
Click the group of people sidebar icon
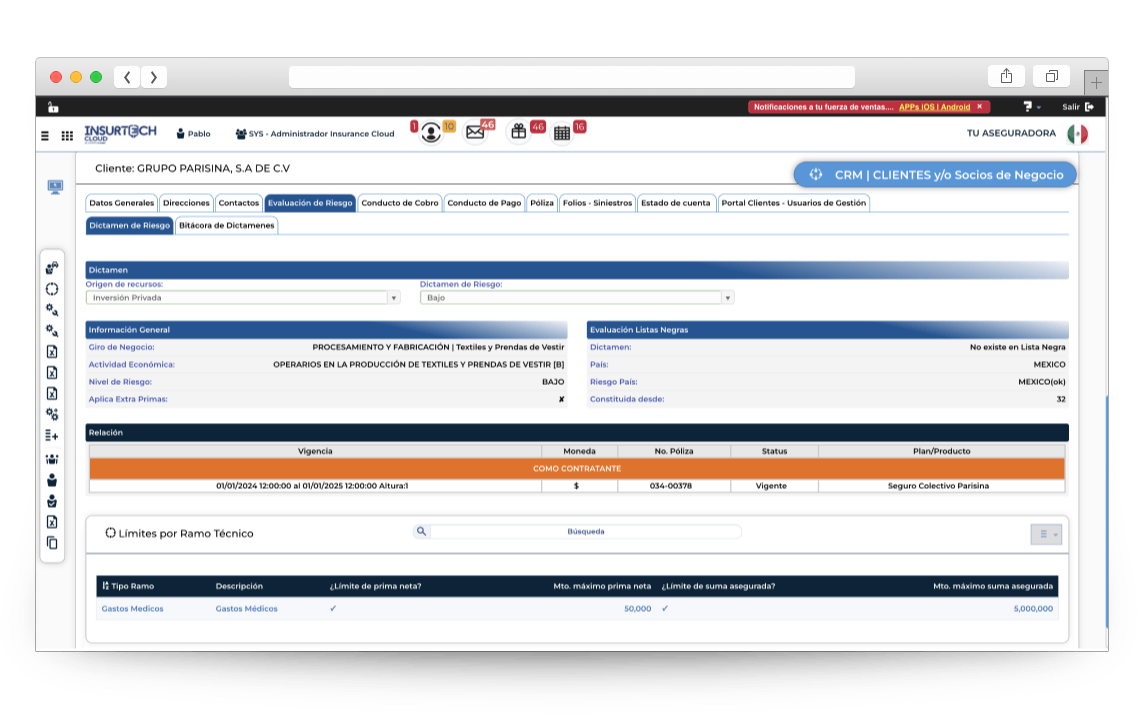pyautogui.click(x=52, y=459)
